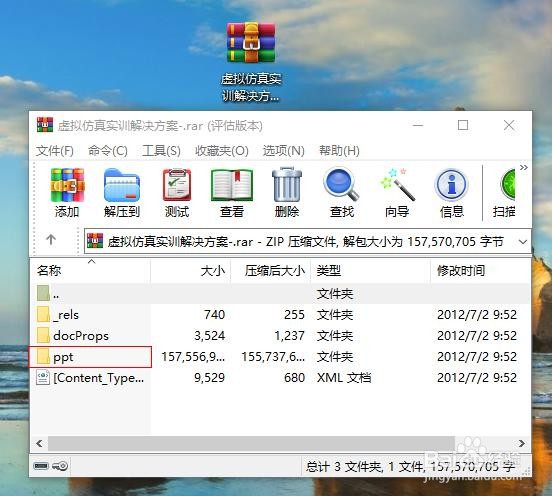Select the ppt row name

(x=63, y=358)
